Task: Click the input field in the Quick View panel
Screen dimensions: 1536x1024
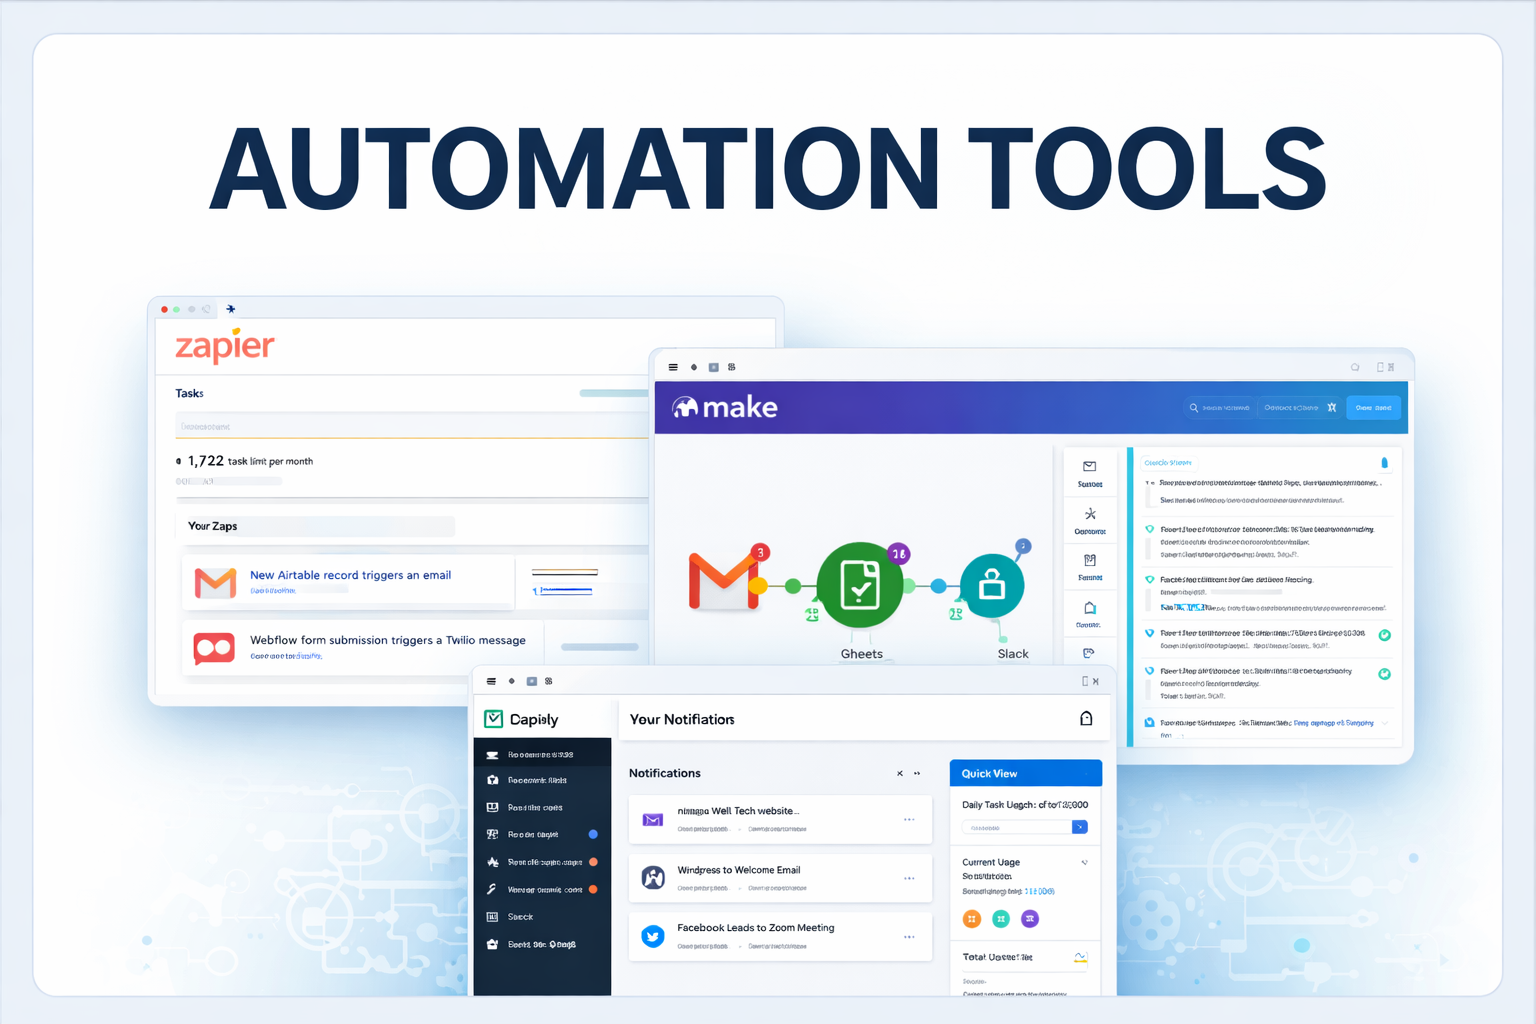Action: tap(1016, 827)
